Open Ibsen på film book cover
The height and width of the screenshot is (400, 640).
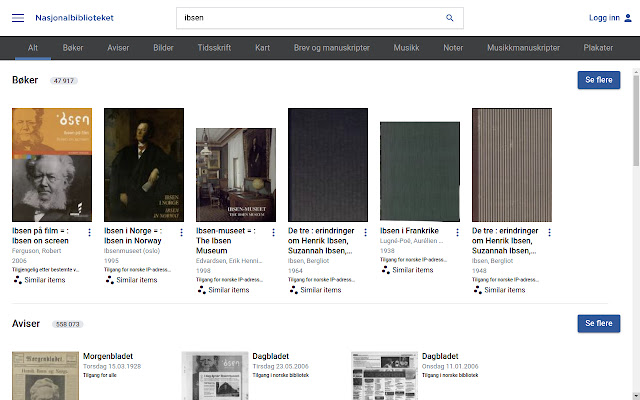tap(52, 165)
